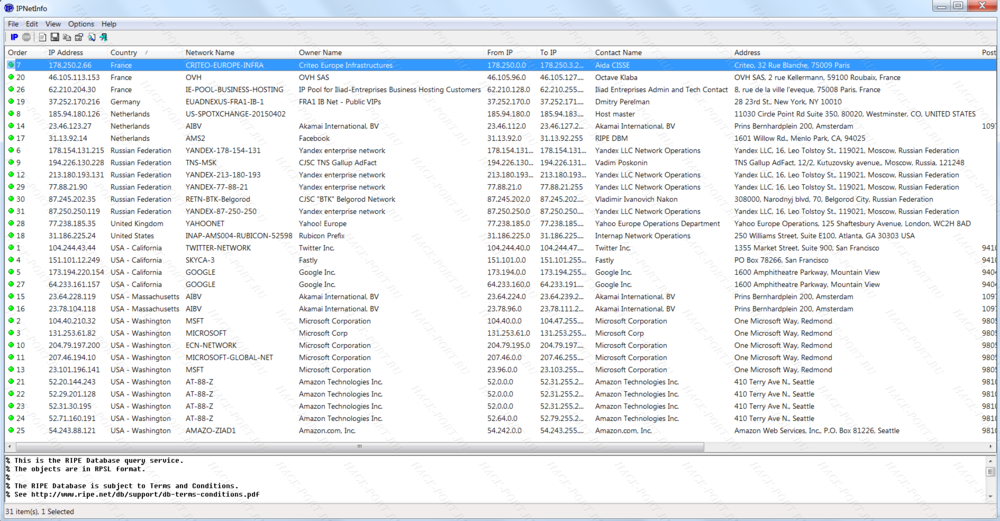
Task: Click the Facebook owner name cell
Action: 314,138
